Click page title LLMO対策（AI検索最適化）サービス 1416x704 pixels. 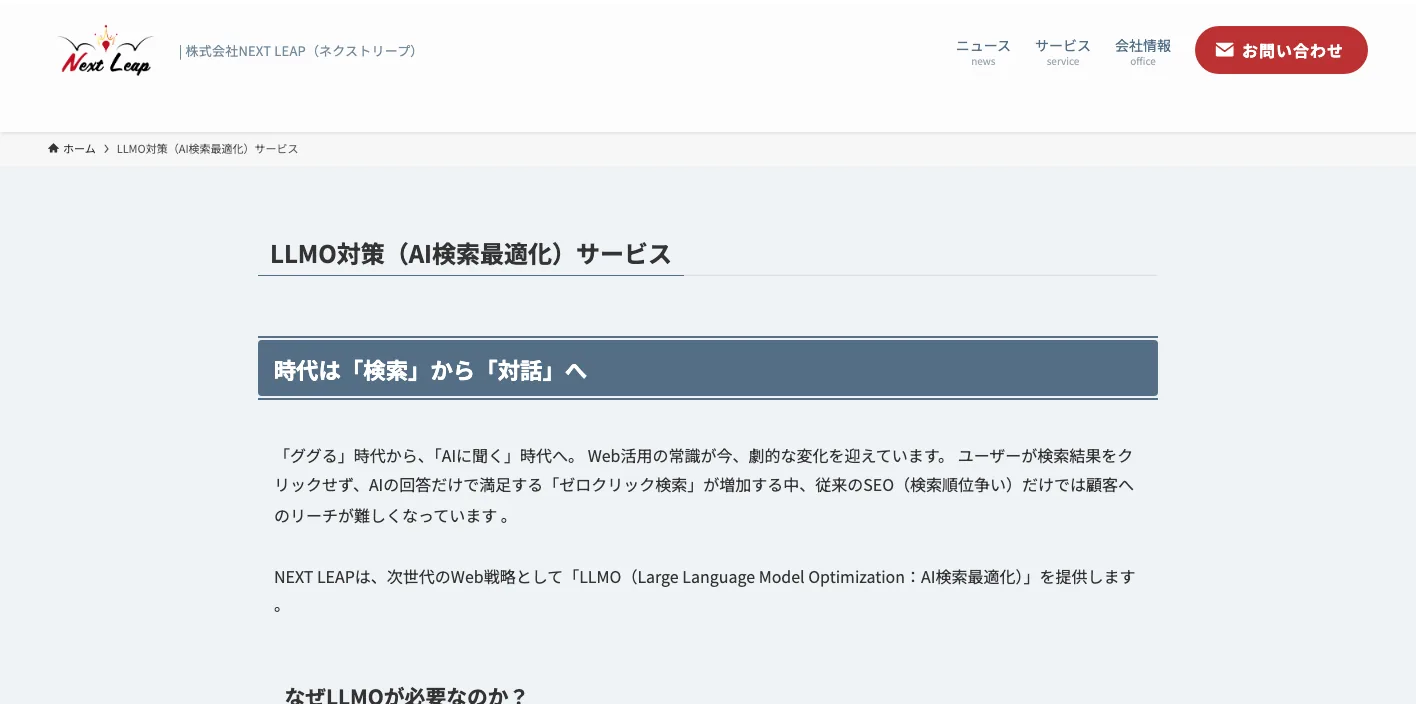pos(471,253)
